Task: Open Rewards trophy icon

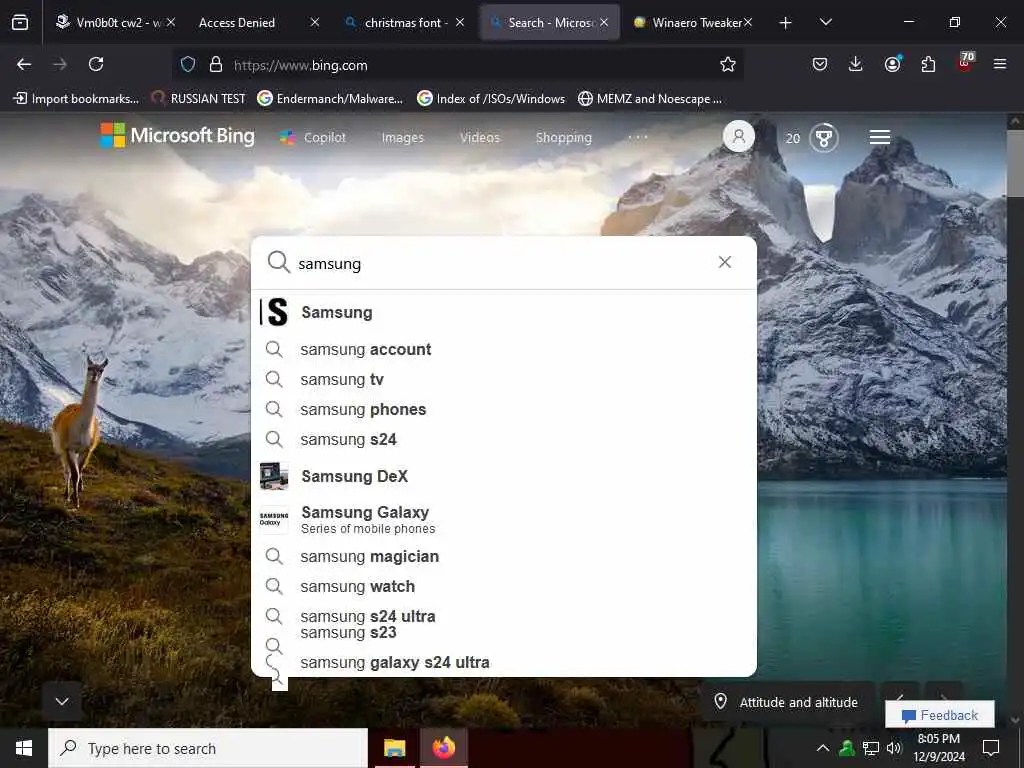Action: (x=824, y=138)
